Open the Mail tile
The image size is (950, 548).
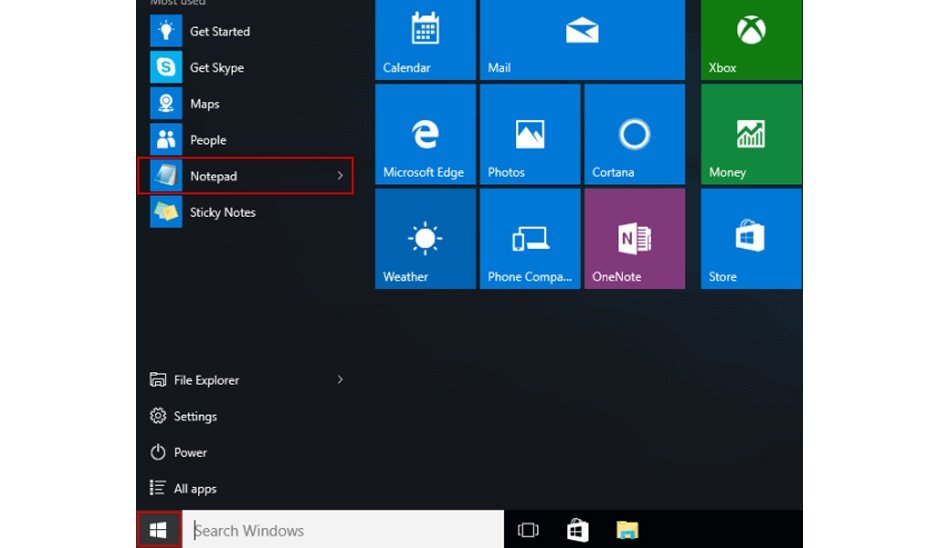pyautogui.click(x=582, y=40)
